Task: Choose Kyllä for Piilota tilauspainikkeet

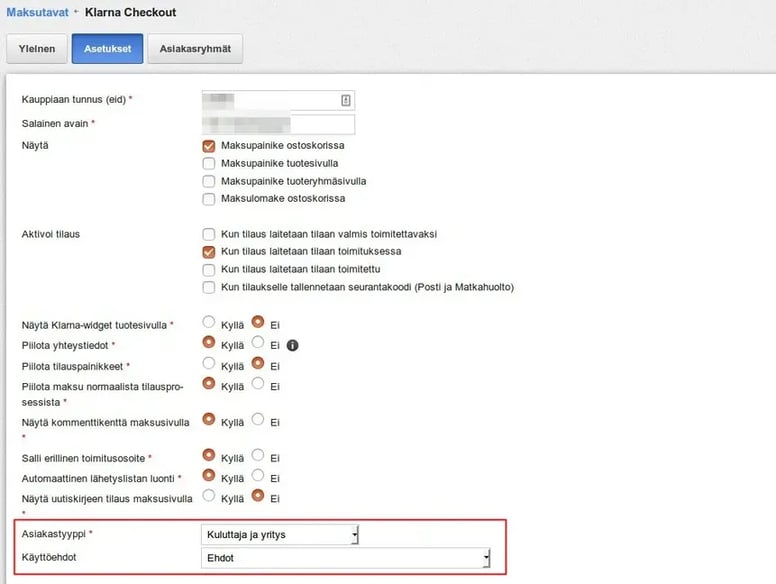Action: click(209, 363)
